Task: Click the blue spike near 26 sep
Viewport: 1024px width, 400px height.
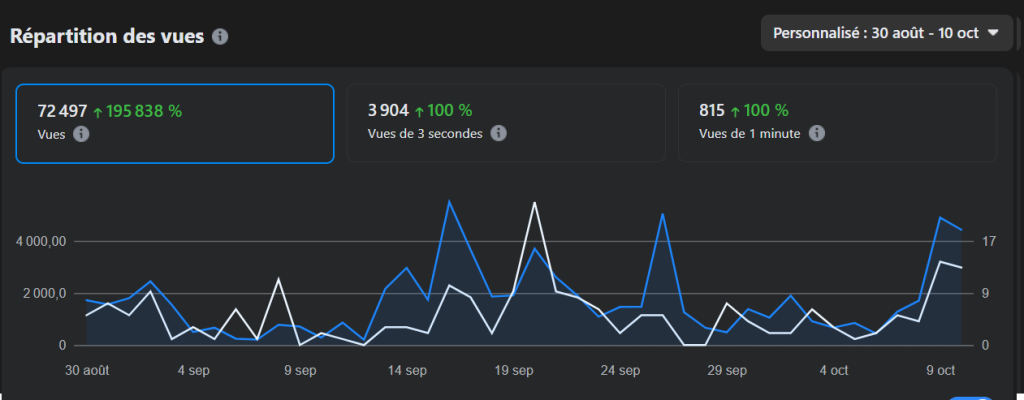Action: pos(662,213)
